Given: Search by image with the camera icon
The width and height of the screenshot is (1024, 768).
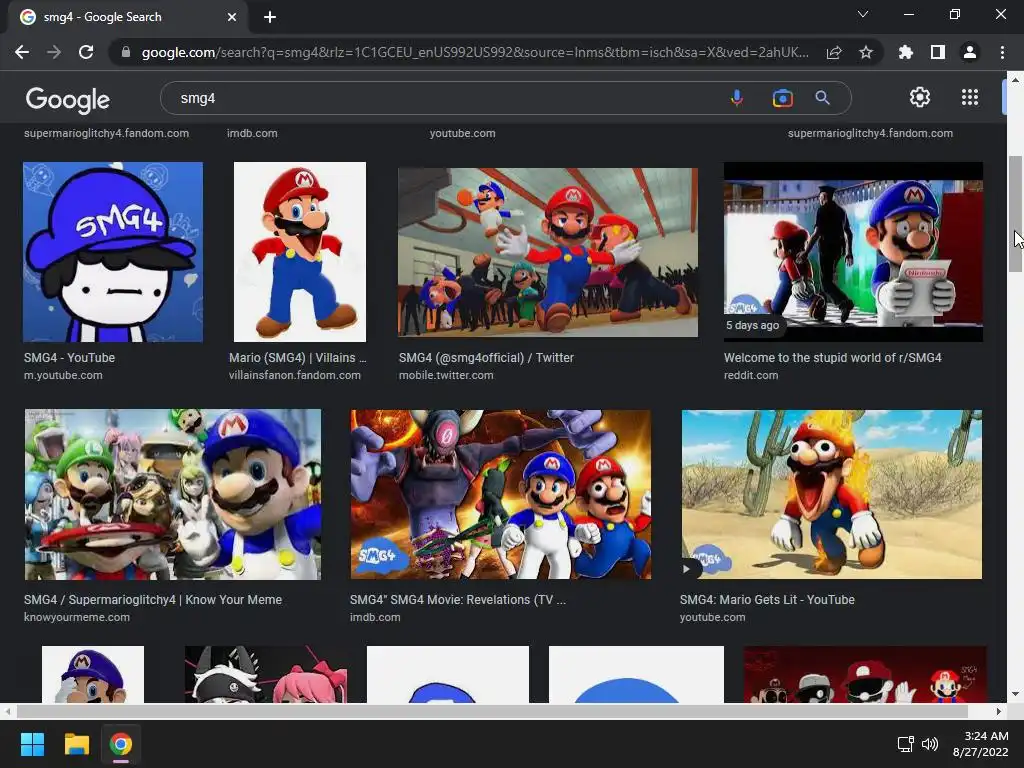Looking at the screenshot, I should click(x=782, y=98).
